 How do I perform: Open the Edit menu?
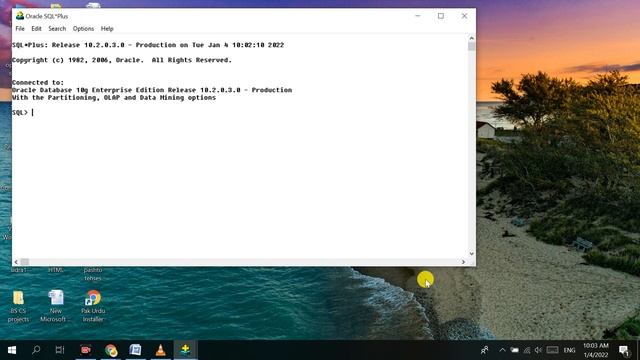(36, 29)
